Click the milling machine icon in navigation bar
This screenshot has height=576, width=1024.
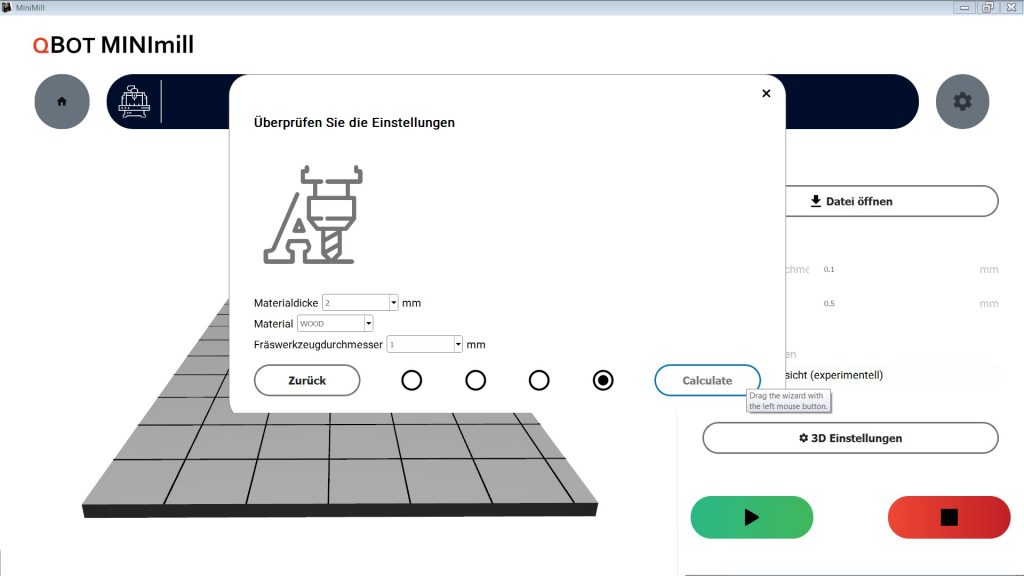point(134,102)
